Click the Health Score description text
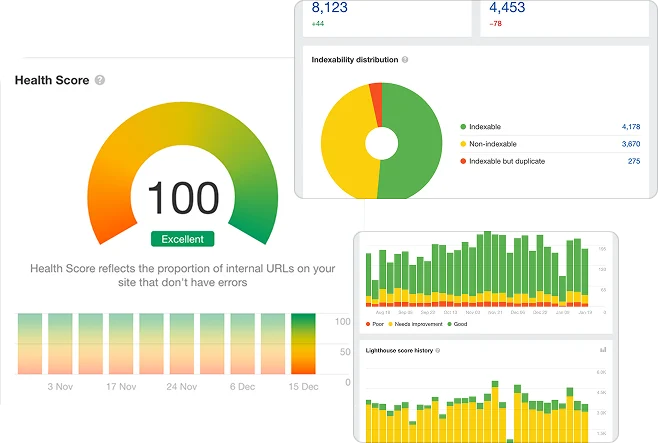 coord(183,275)
